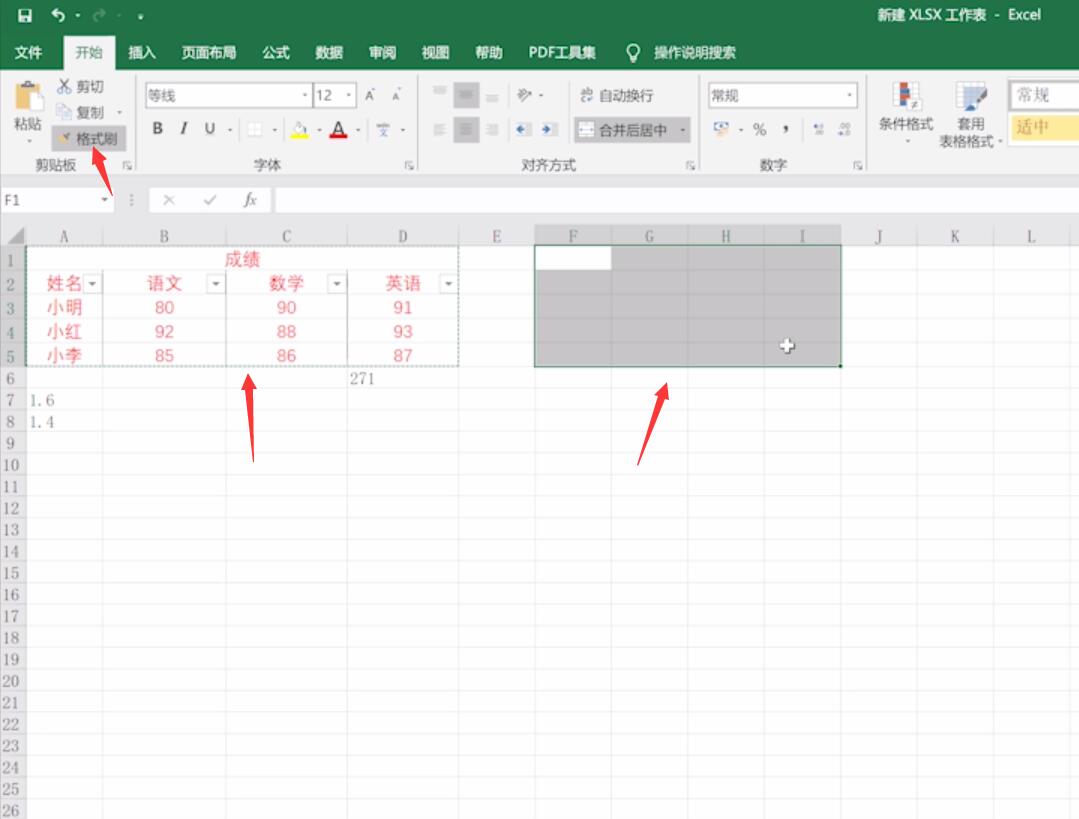Right-align the cell text
The image size is (1079, 819).
(492, 129)
